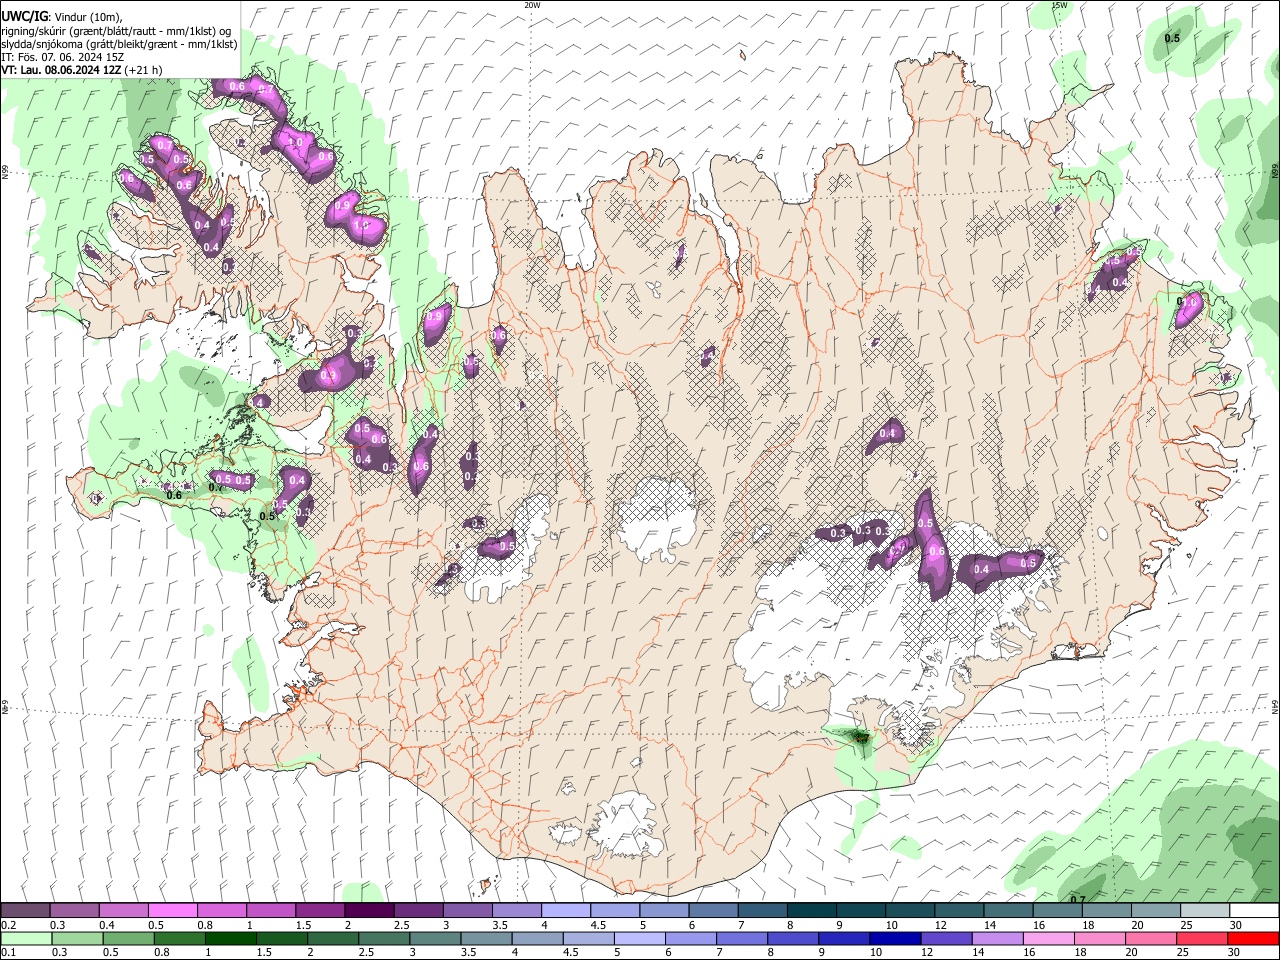Pick the violet 12–14 rain swatch
Screen dimensions: 1280x960
(947, 938)
